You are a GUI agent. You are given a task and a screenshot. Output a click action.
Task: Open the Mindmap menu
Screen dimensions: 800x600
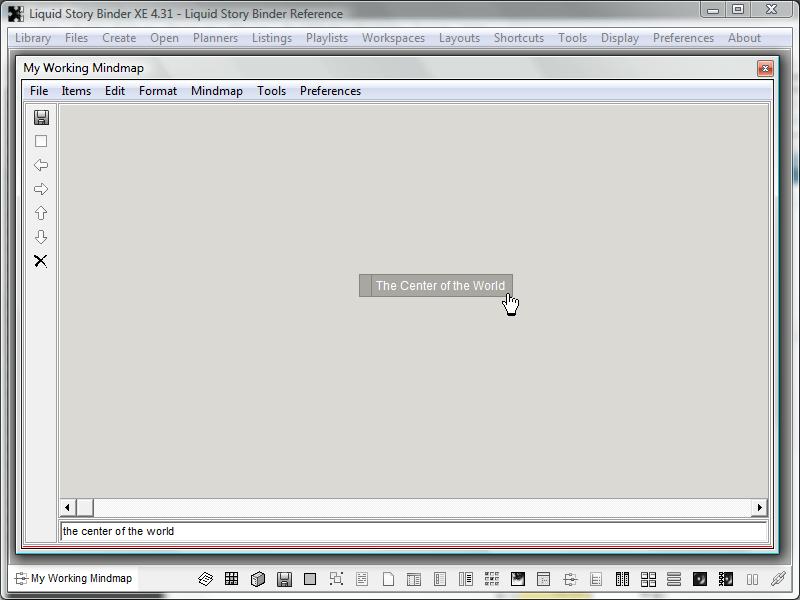[216, 91]
